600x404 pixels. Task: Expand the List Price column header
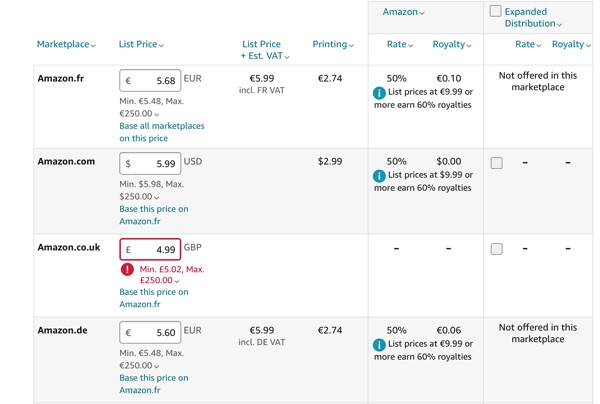pos(141,44)
